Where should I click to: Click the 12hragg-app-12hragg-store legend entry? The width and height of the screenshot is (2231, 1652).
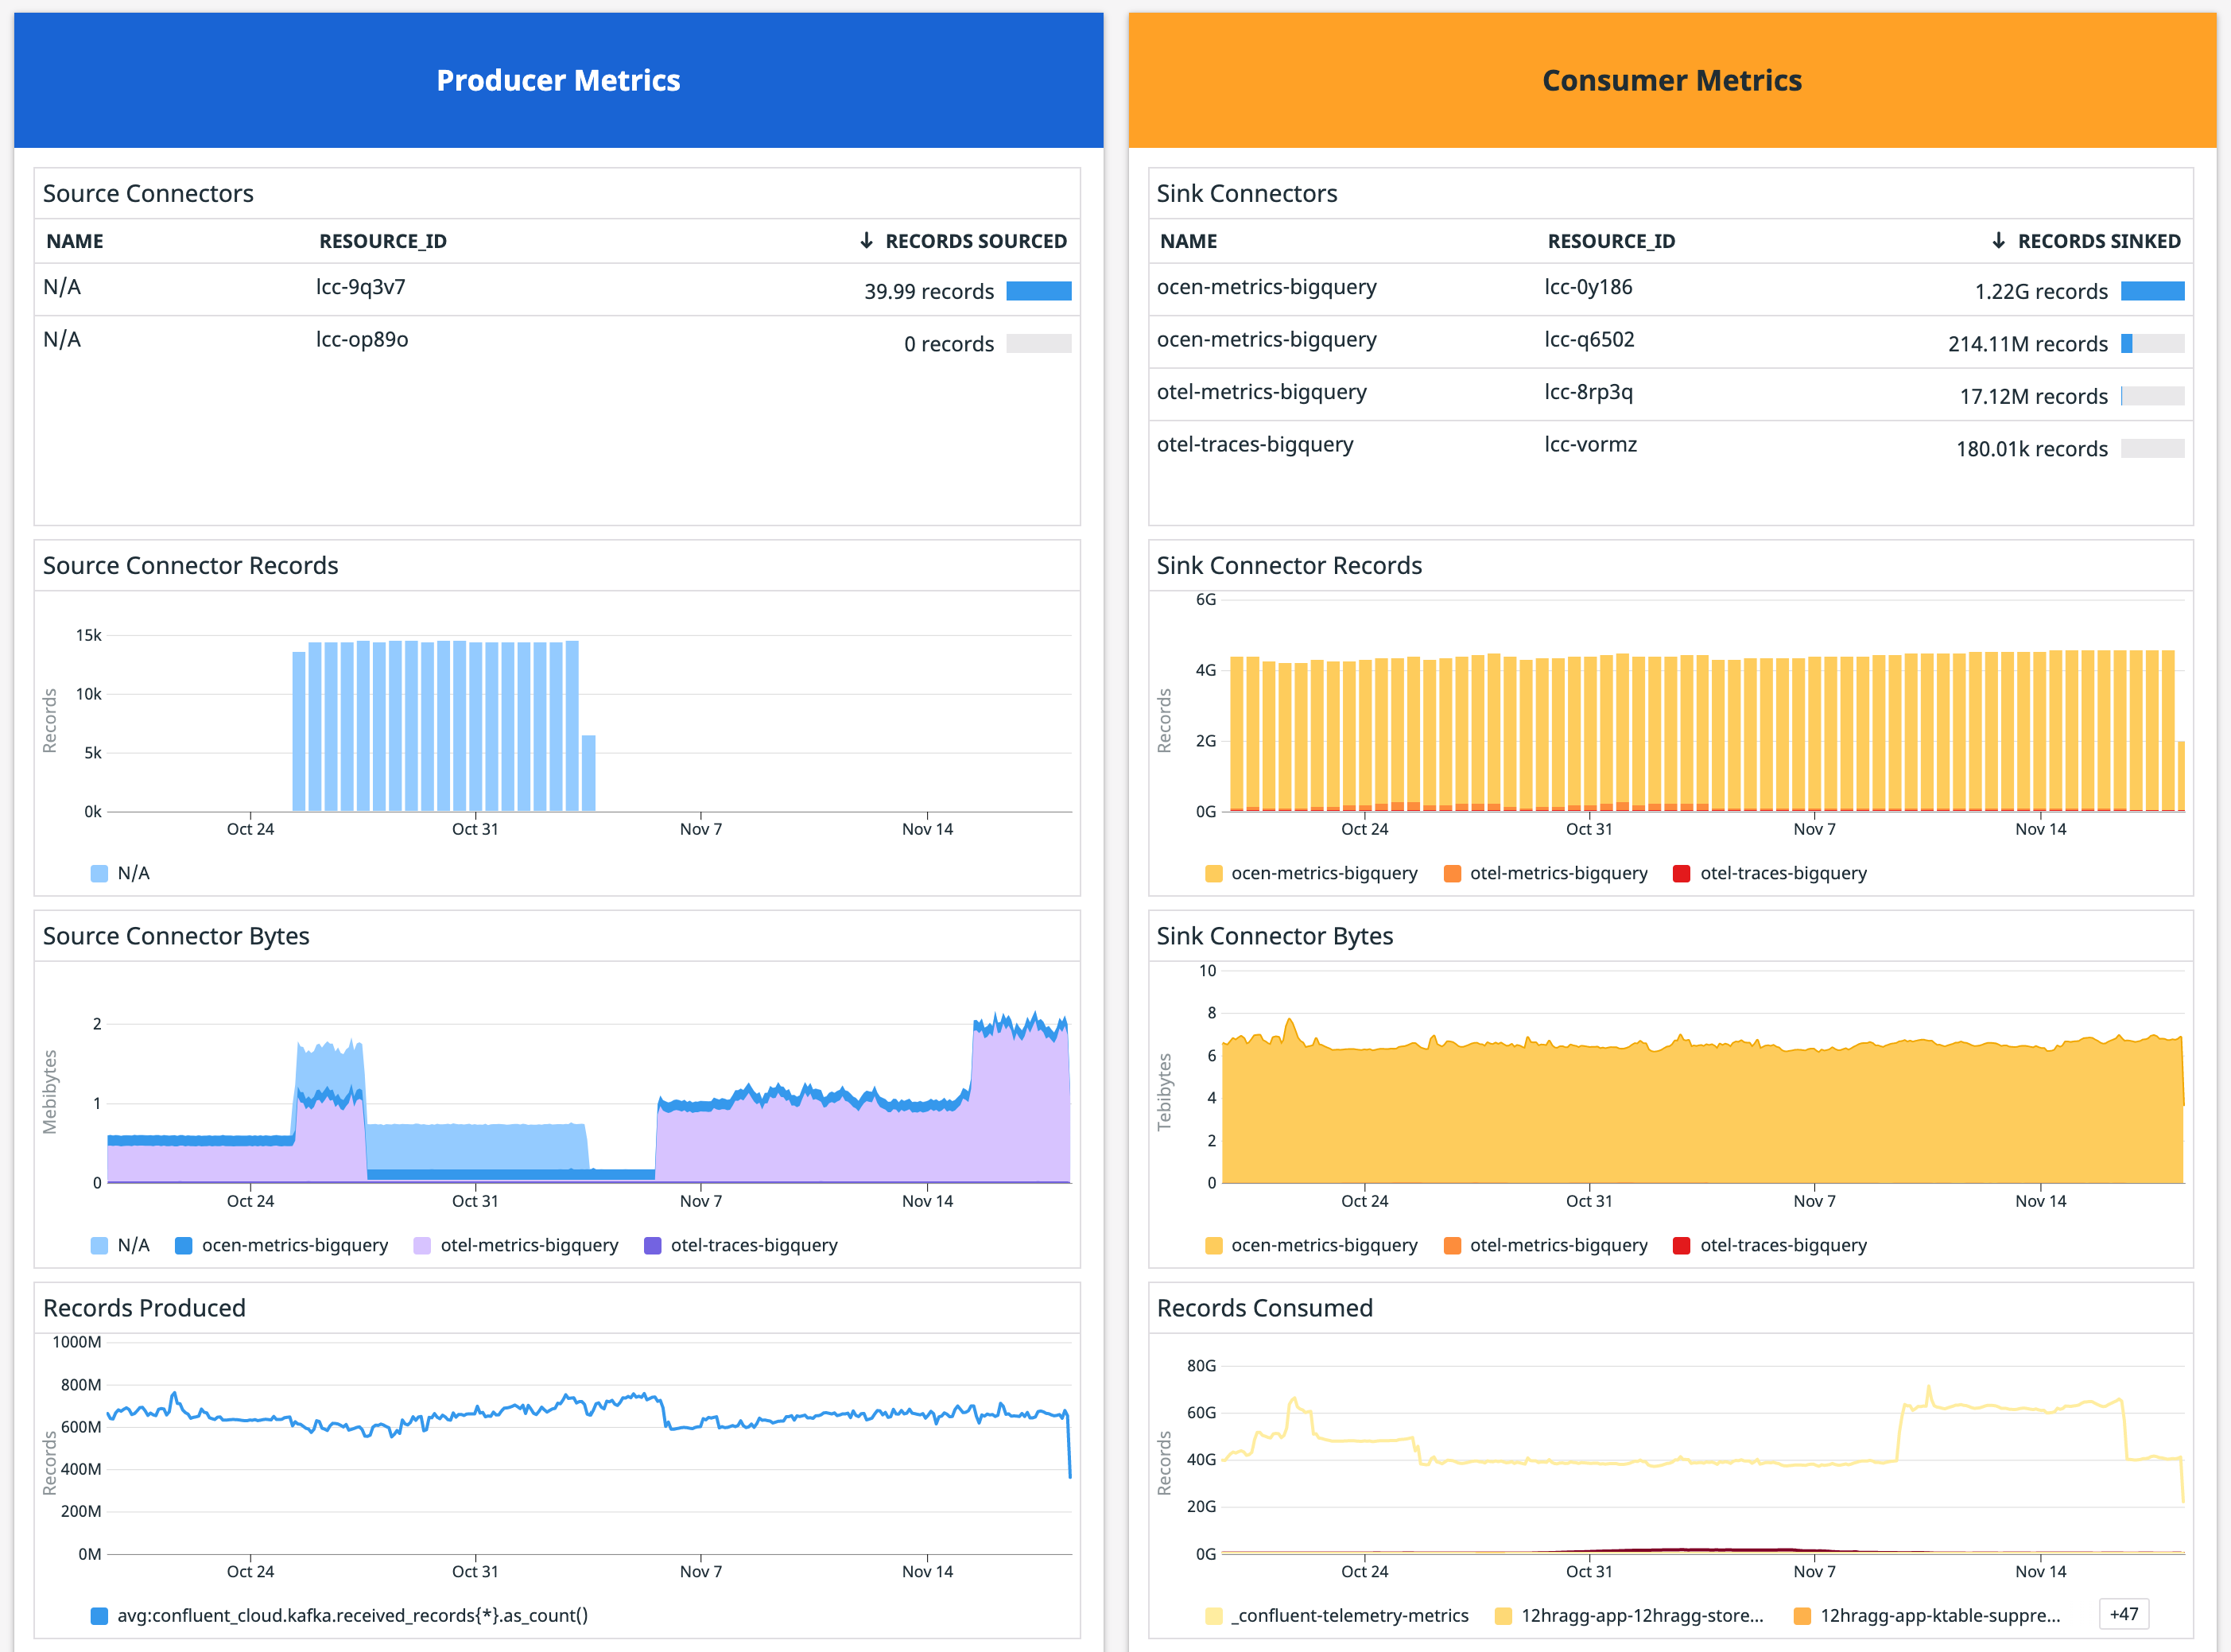[x=1642, y=1616]
